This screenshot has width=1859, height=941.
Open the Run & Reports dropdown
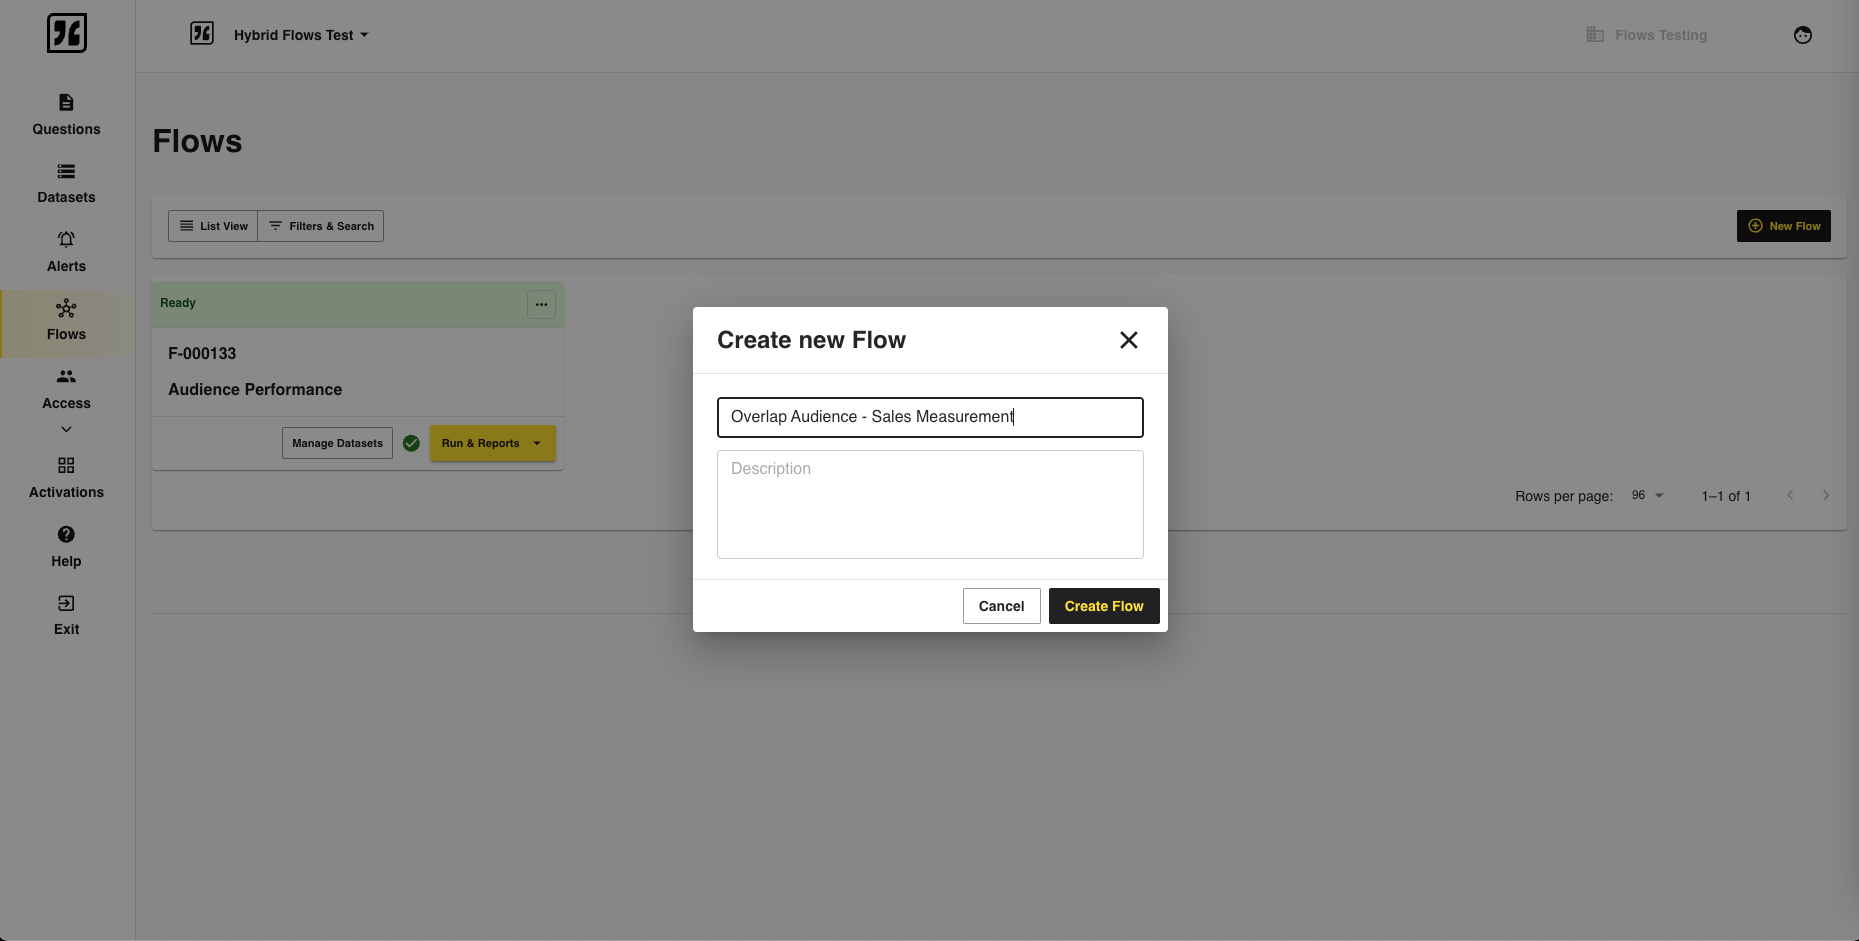[493, 443]
